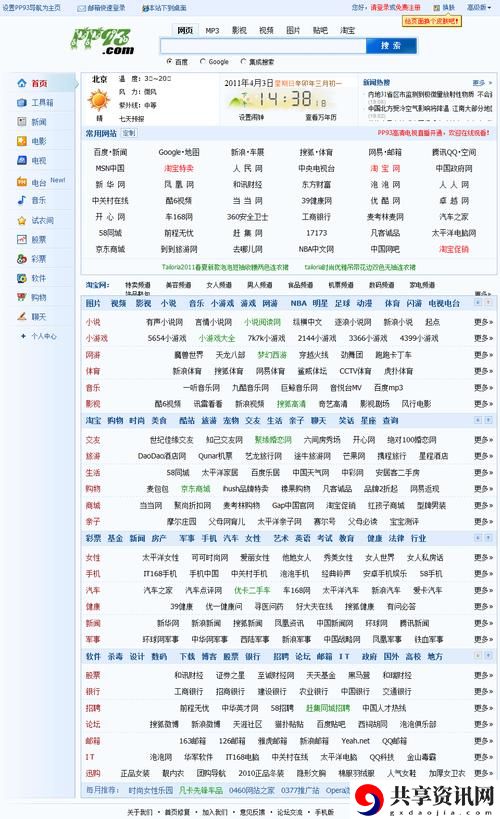The image size is (500, 819).
Task: Click the 设置闹钟 link under the clock
Action: (251, 117)
